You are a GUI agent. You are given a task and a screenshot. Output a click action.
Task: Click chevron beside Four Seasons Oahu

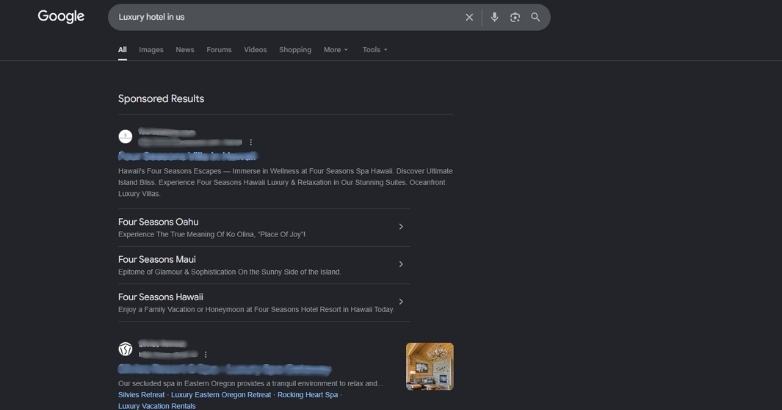tap(401, 227)
